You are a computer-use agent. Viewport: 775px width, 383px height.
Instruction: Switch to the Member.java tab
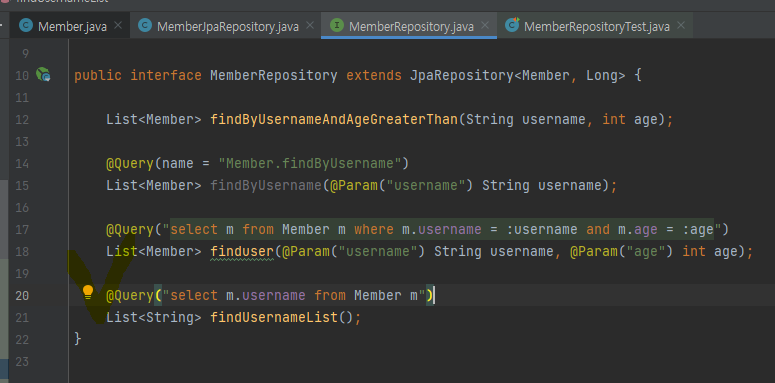click(x=72, y=26)
